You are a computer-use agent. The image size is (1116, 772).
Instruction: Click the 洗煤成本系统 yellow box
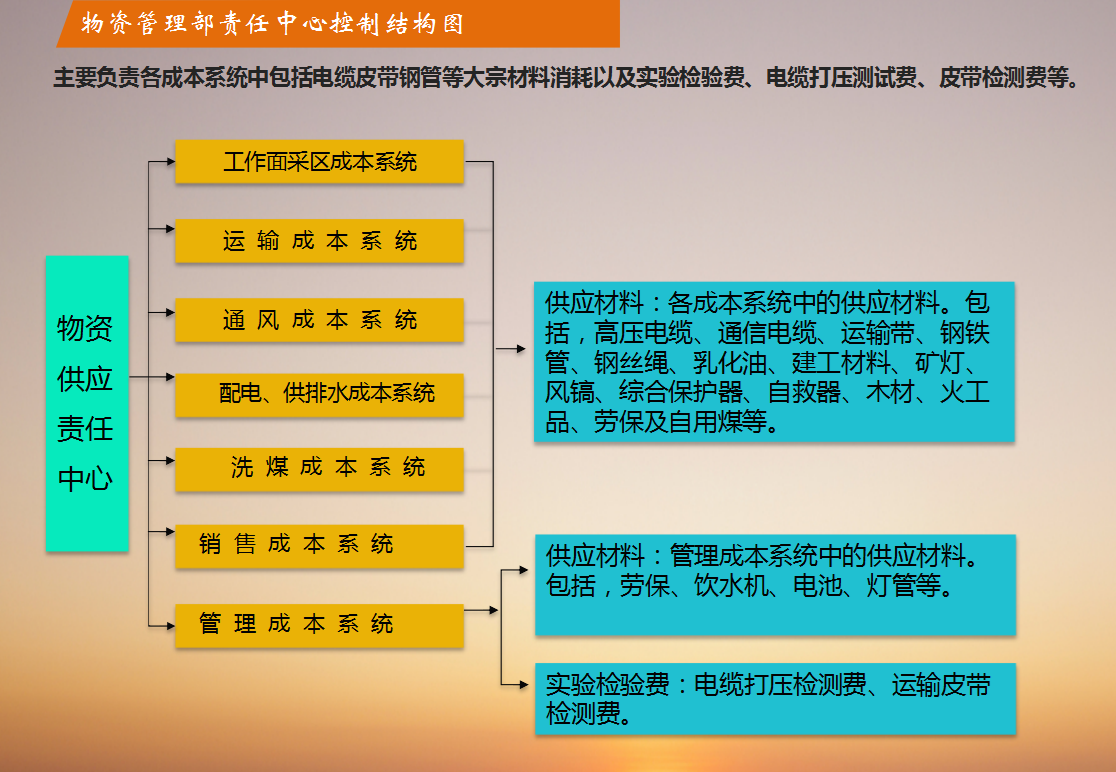(319, 468)
